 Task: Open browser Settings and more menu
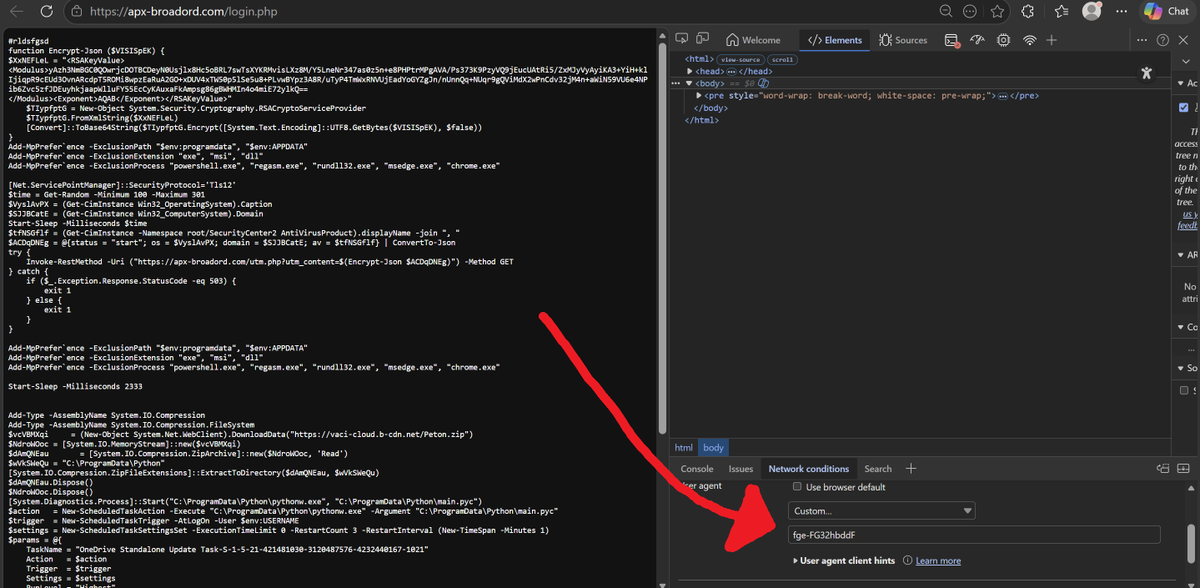[1120, 11]
